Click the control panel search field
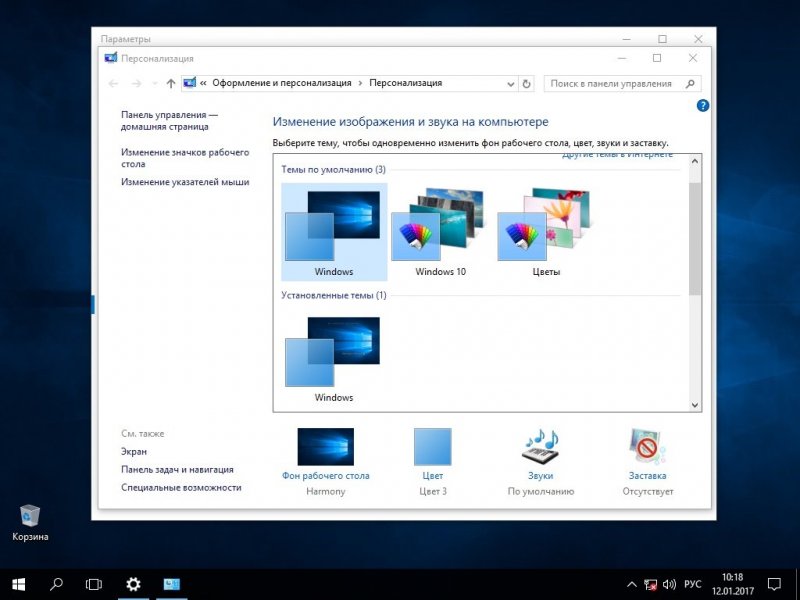800x600 pixels. (x=623, y=84)
